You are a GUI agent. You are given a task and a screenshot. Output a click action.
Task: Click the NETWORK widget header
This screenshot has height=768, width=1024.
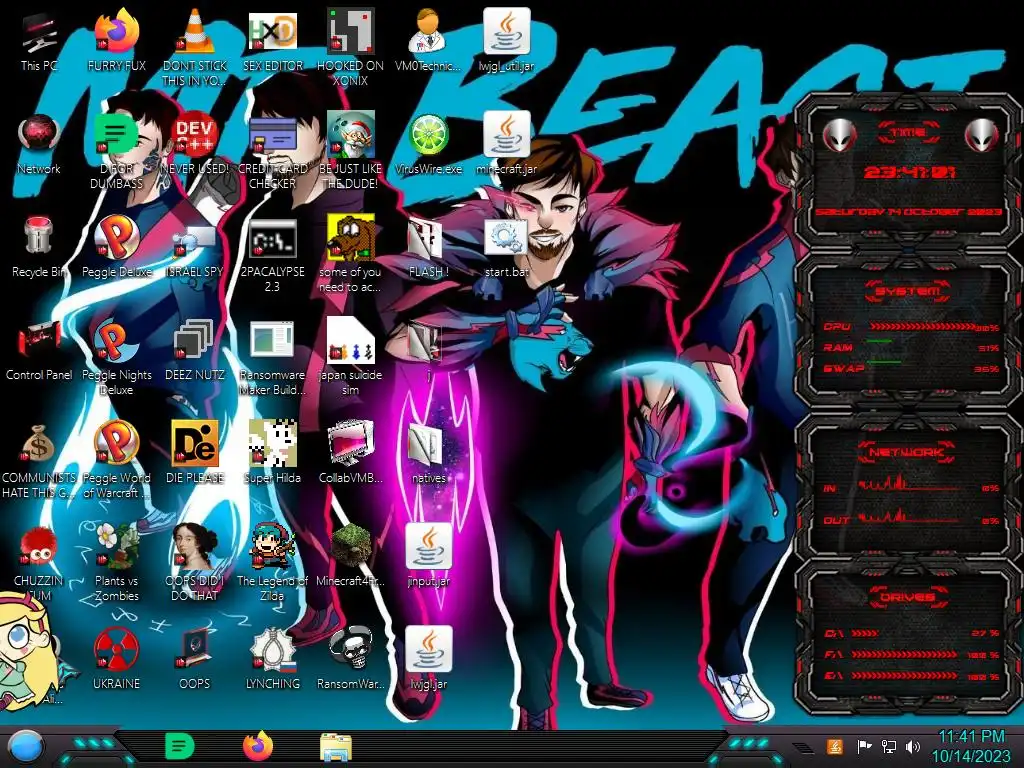[x=906, y=452]
